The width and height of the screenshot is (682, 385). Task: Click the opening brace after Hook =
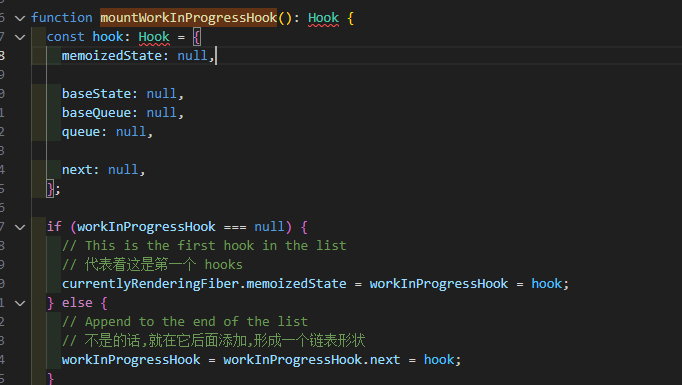point(197,37)
